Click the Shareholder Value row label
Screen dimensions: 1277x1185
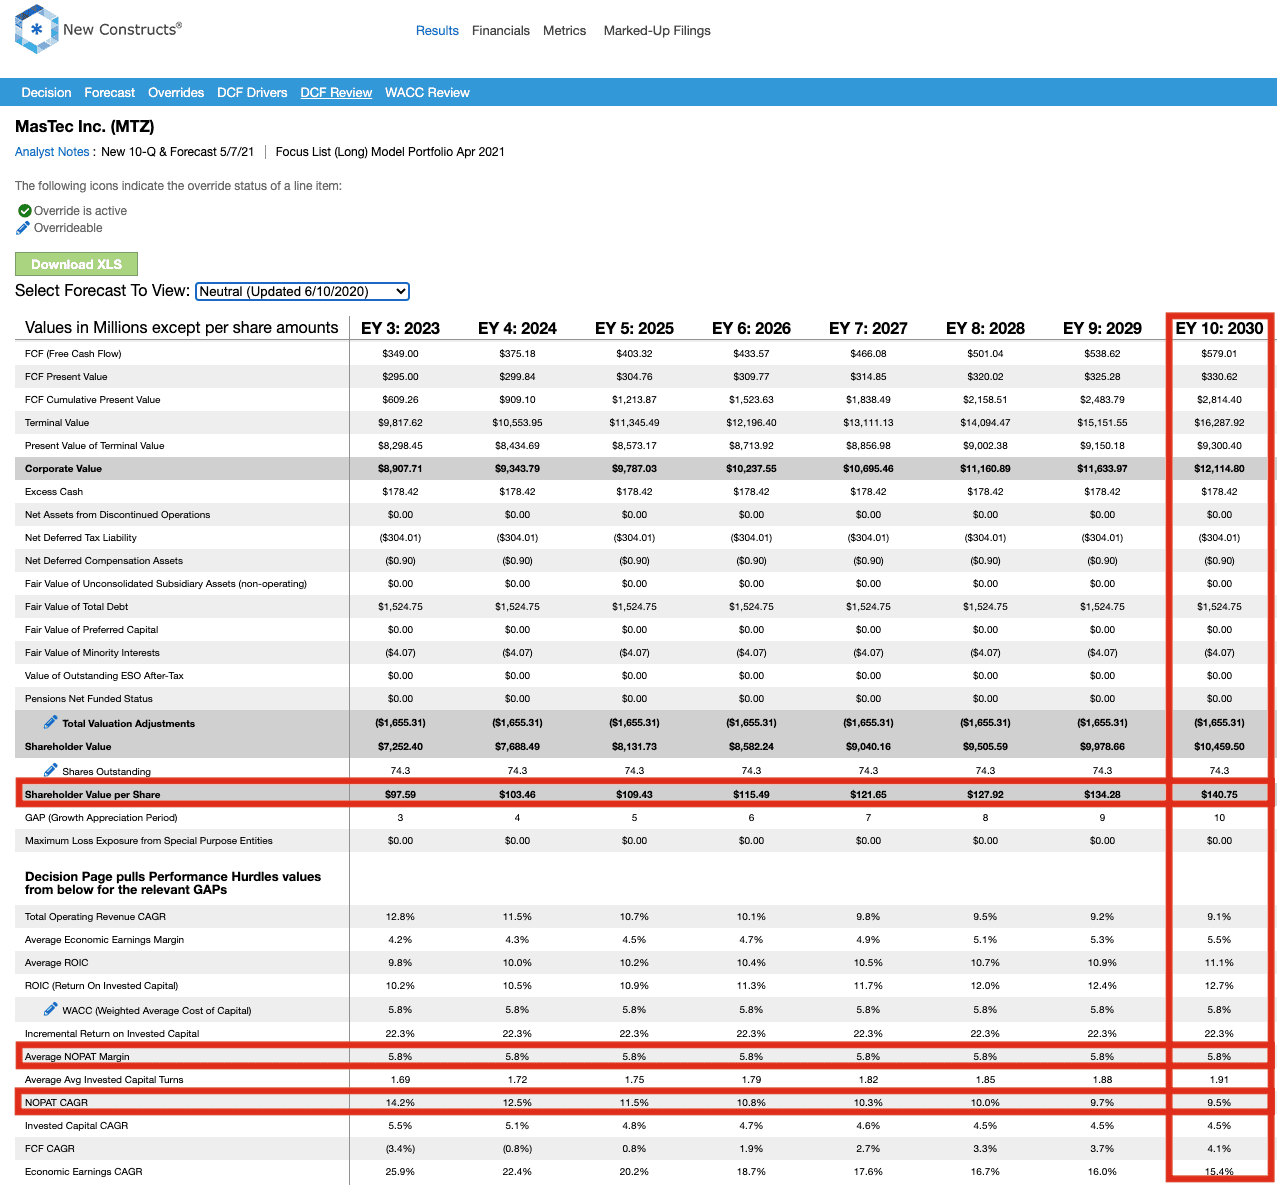[x=68, y=747]
